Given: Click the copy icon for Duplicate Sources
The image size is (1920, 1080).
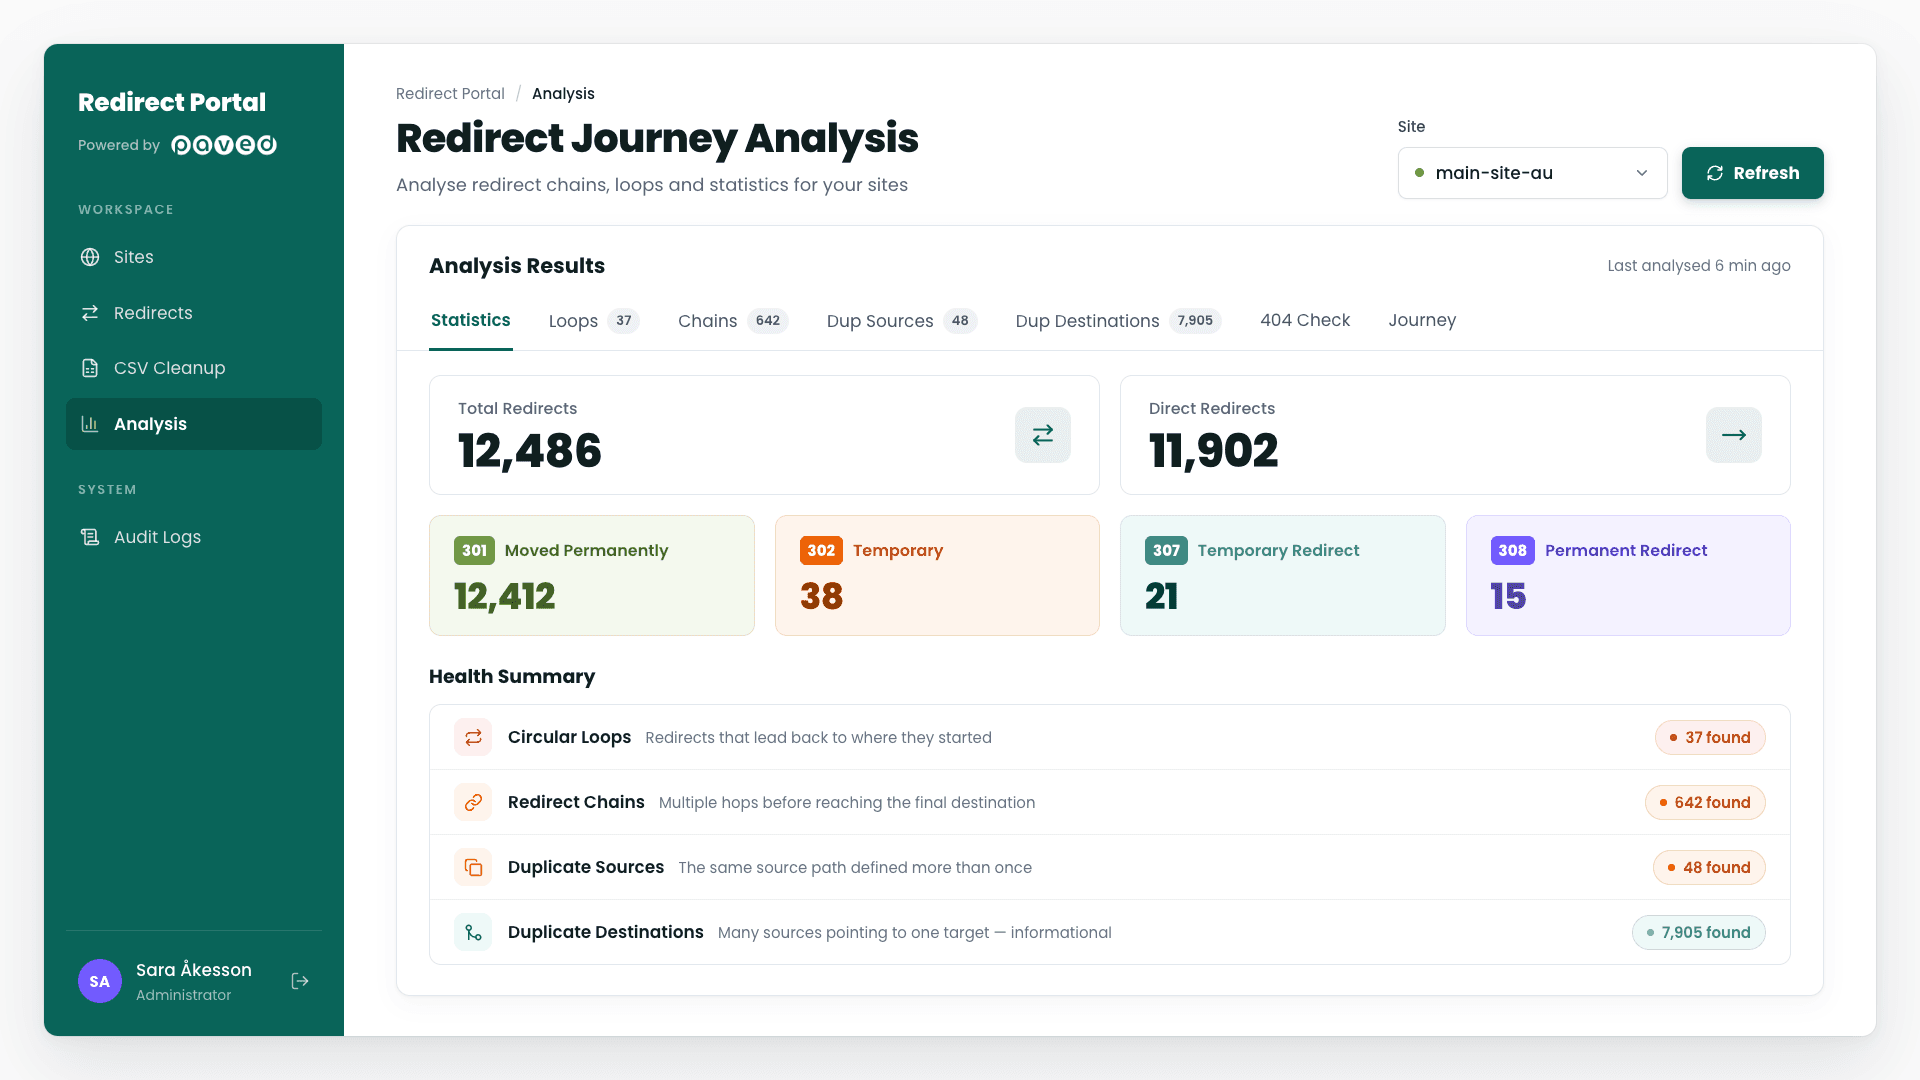Looking at the screenshot, I should pos(473,867).
